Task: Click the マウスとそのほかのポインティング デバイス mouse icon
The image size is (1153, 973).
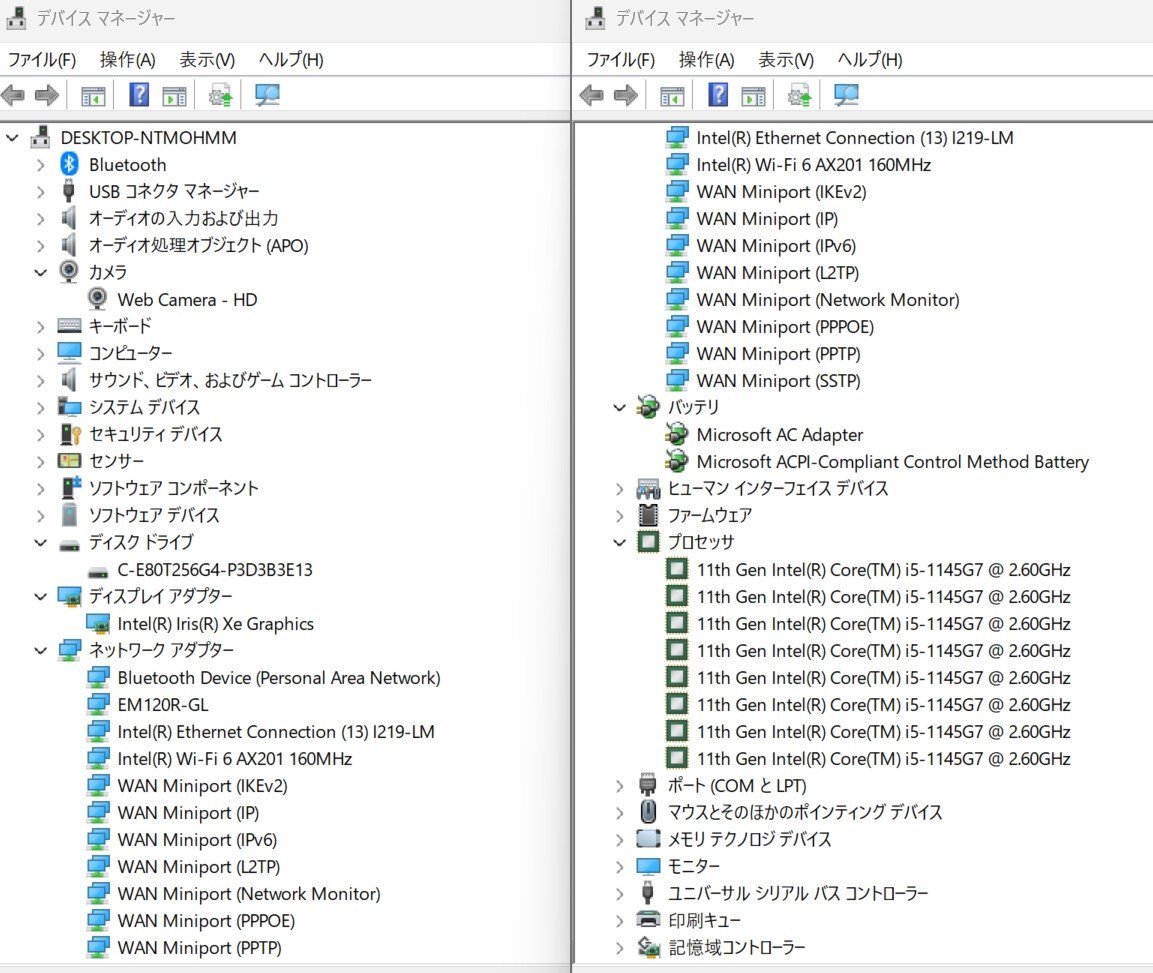Action: (648, 812)
